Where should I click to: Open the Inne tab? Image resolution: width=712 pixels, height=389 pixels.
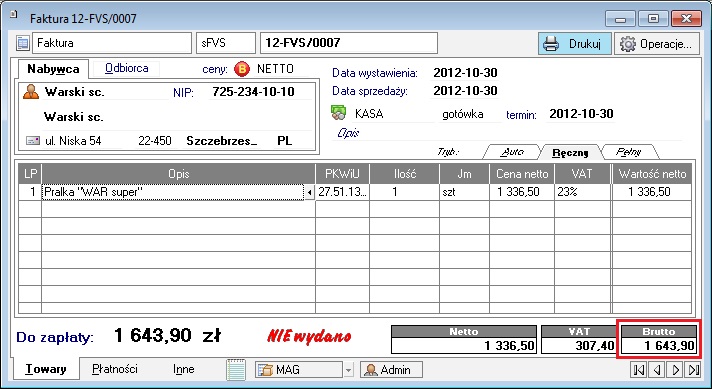pos(183,369)
